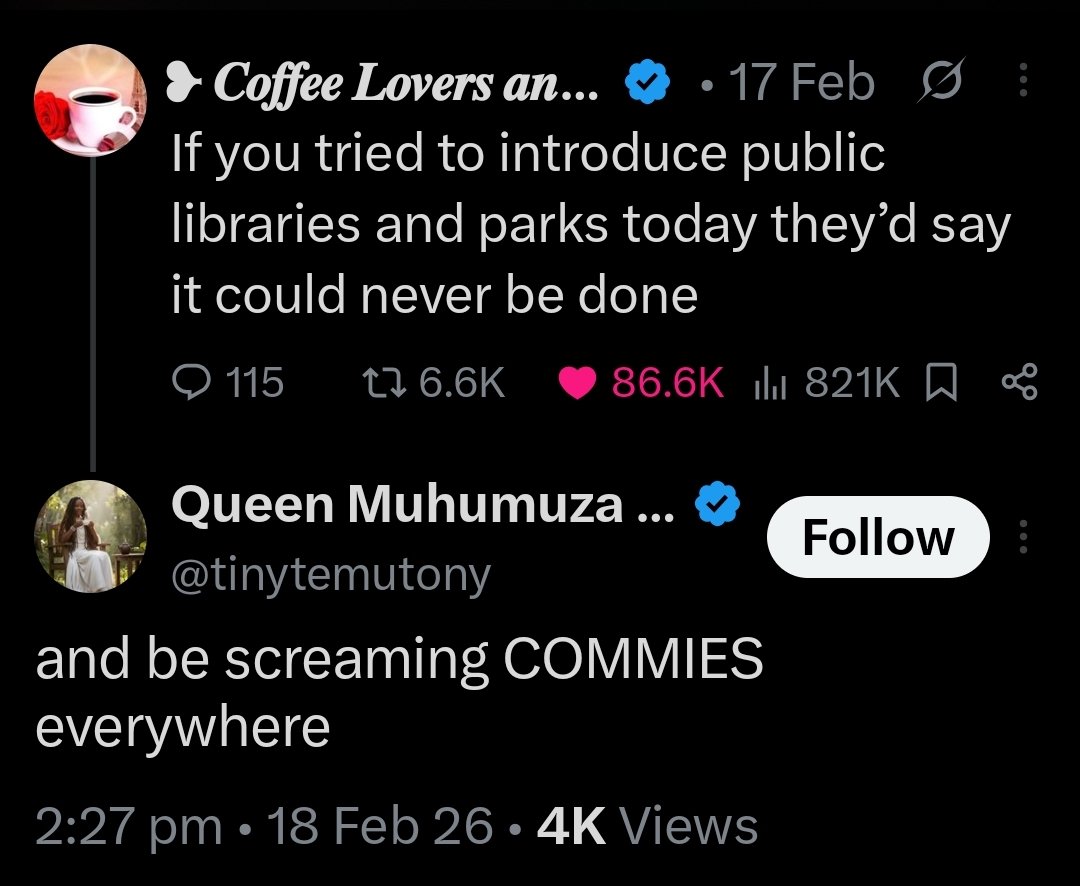Bookmark the Coffee Lovers tweet
Screen dimensions: 1080x886
(941, 383)
